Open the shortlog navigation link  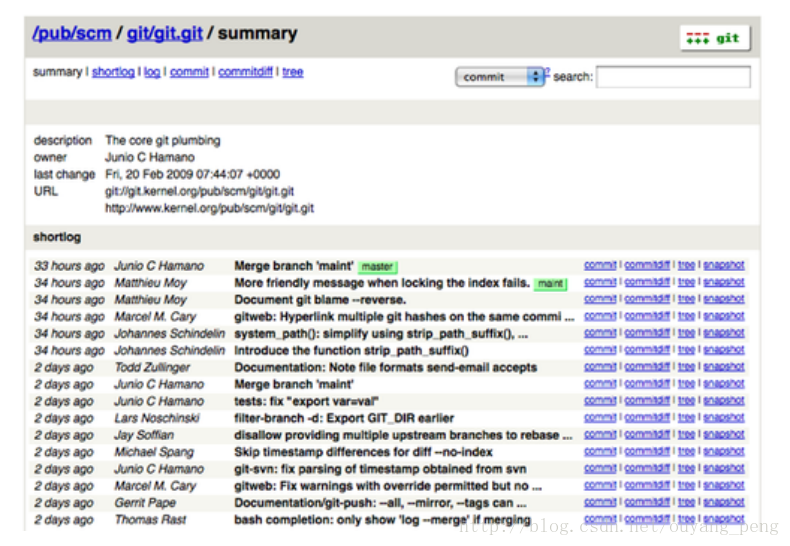(113, 72)
